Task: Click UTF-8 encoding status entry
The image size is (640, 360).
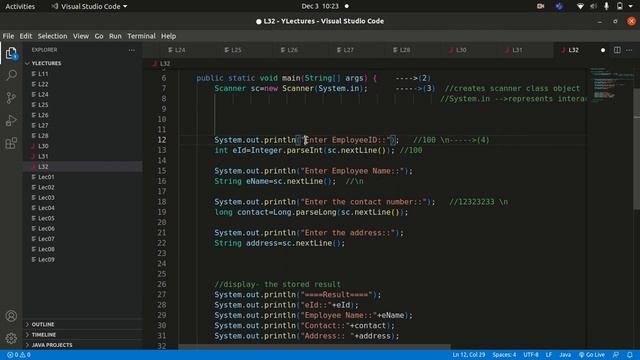Action: pyautogui.click(x=531, y=355)
